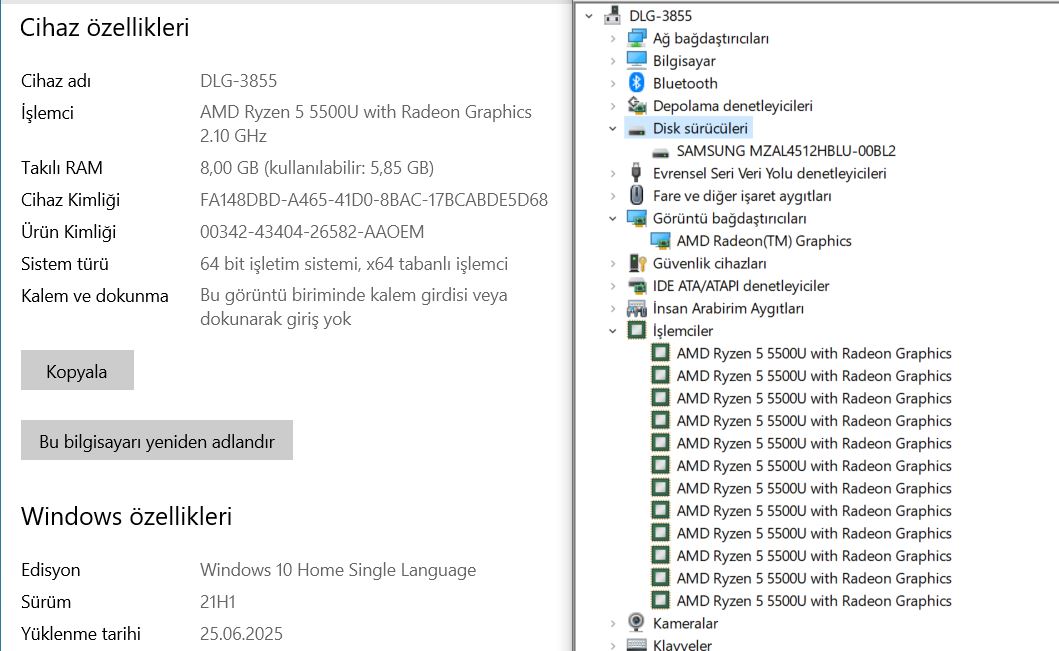Collapse the İşlemciler node arrow
1059x651 pixels.
click(613, 331)
